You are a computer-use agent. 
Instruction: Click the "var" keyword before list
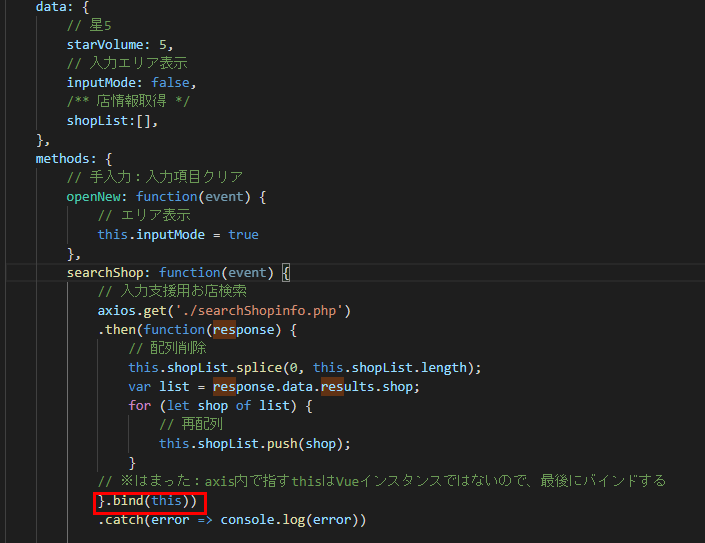tap(140, 386)
